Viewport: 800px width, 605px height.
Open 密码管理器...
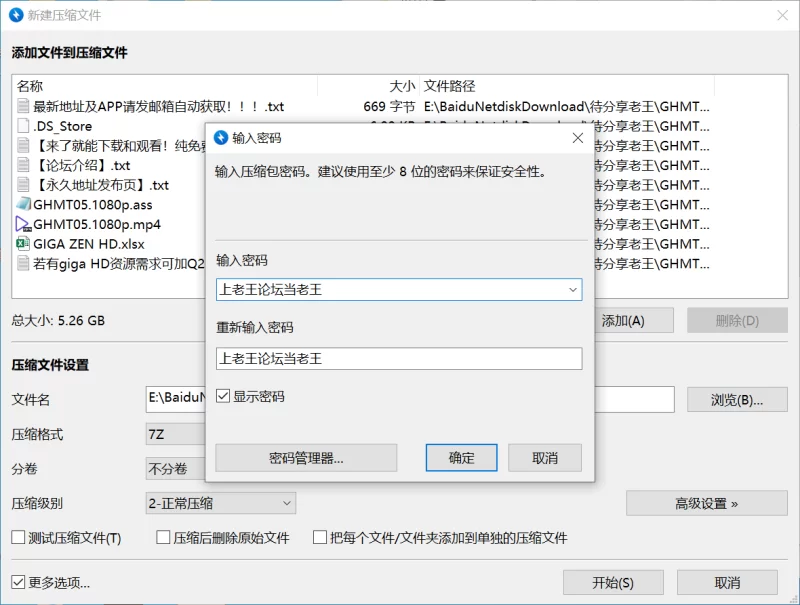click(306, 458)
